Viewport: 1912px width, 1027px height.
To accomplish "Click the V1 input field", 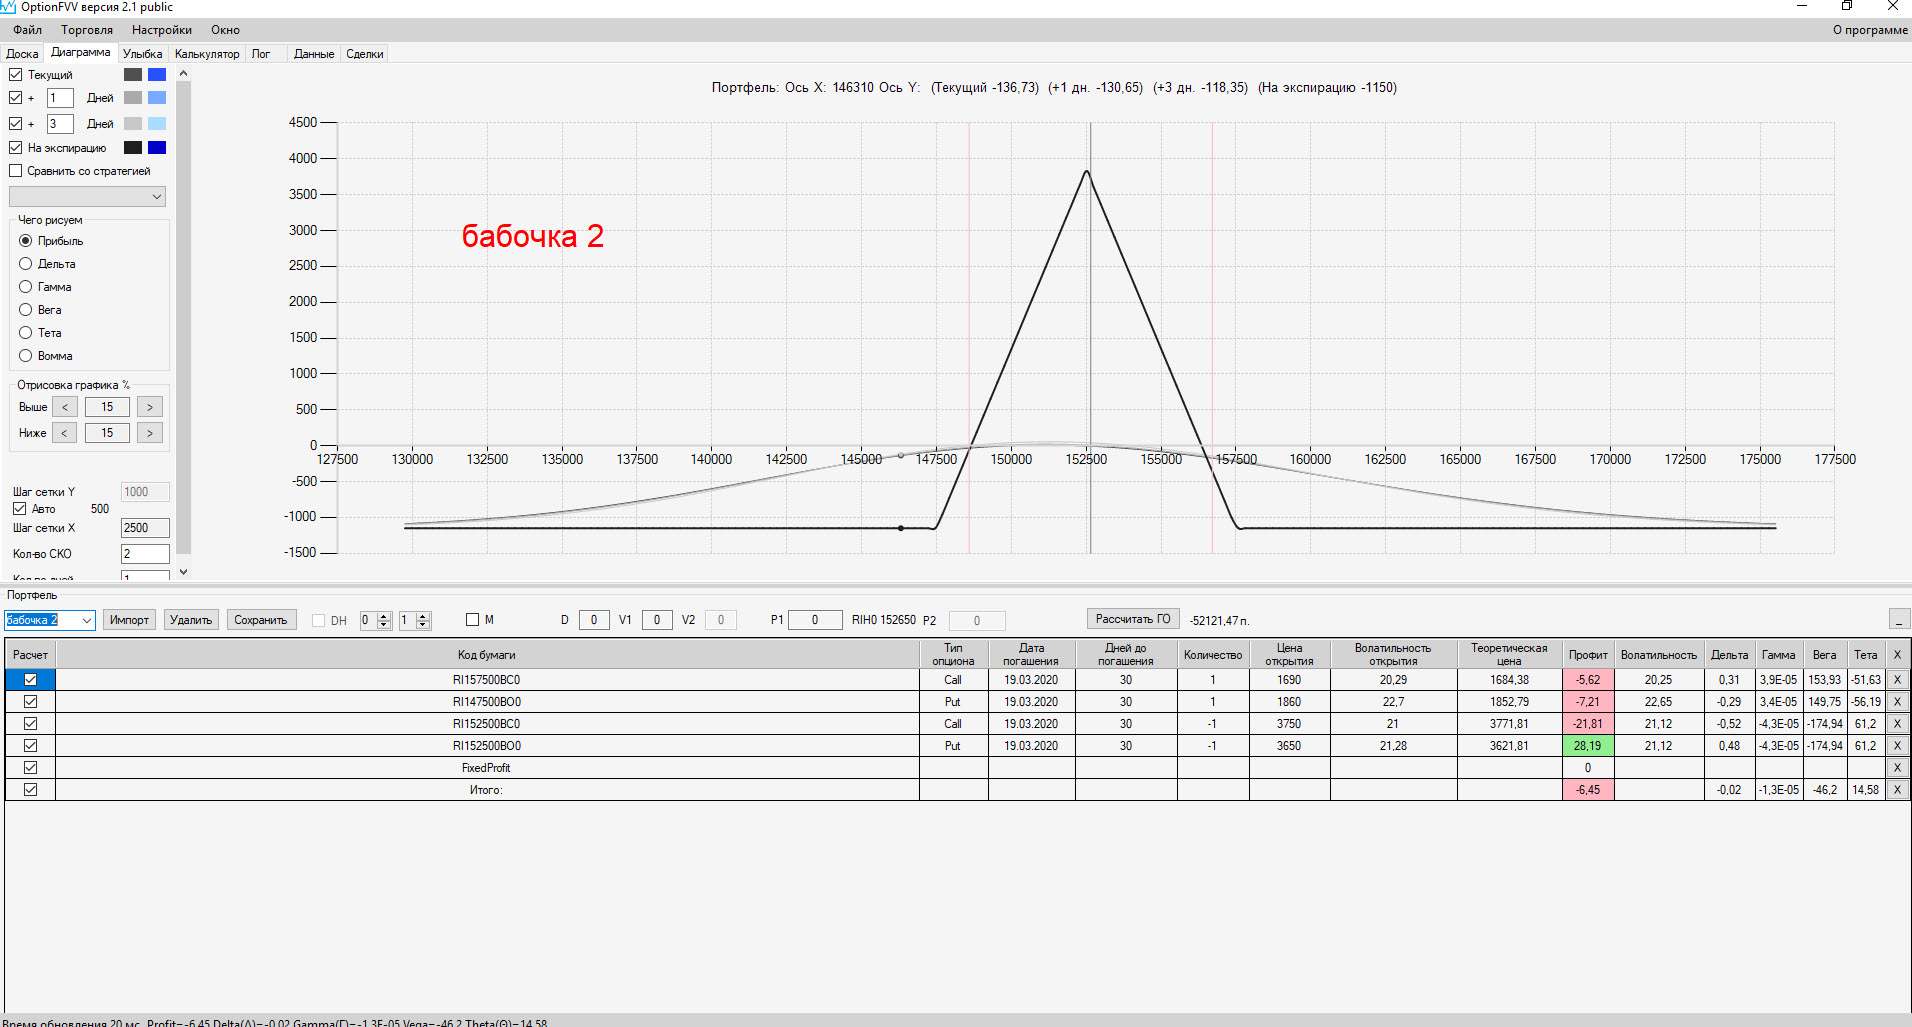I will pos(657,620).
